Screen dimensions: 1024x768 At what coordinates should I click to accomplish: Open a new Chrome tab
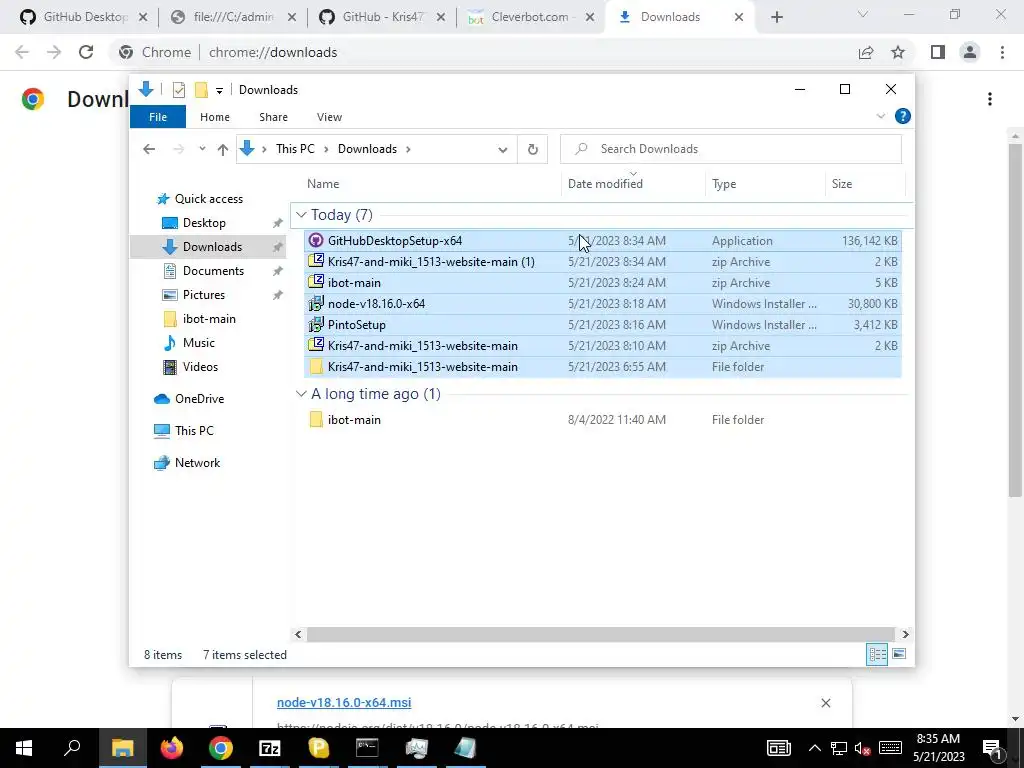[776, 17]
